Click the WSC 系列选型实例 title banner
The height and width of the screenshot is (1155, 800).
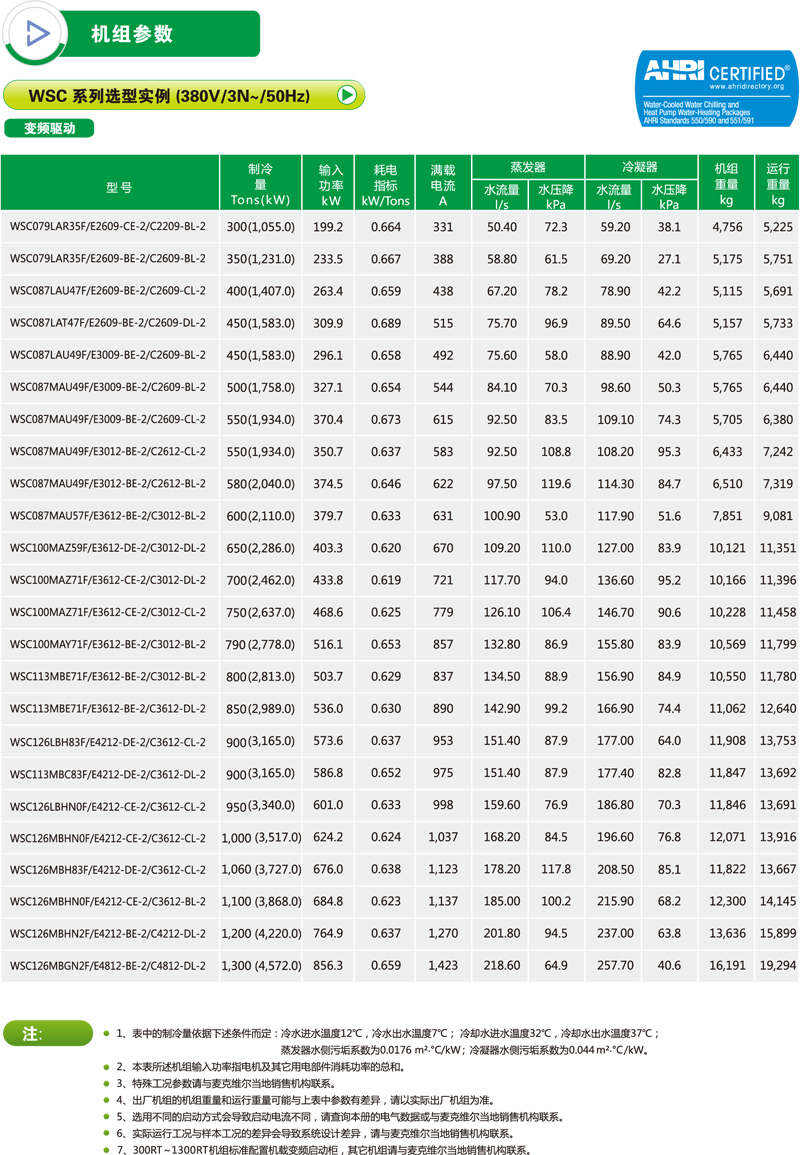[x=170, y=96]
